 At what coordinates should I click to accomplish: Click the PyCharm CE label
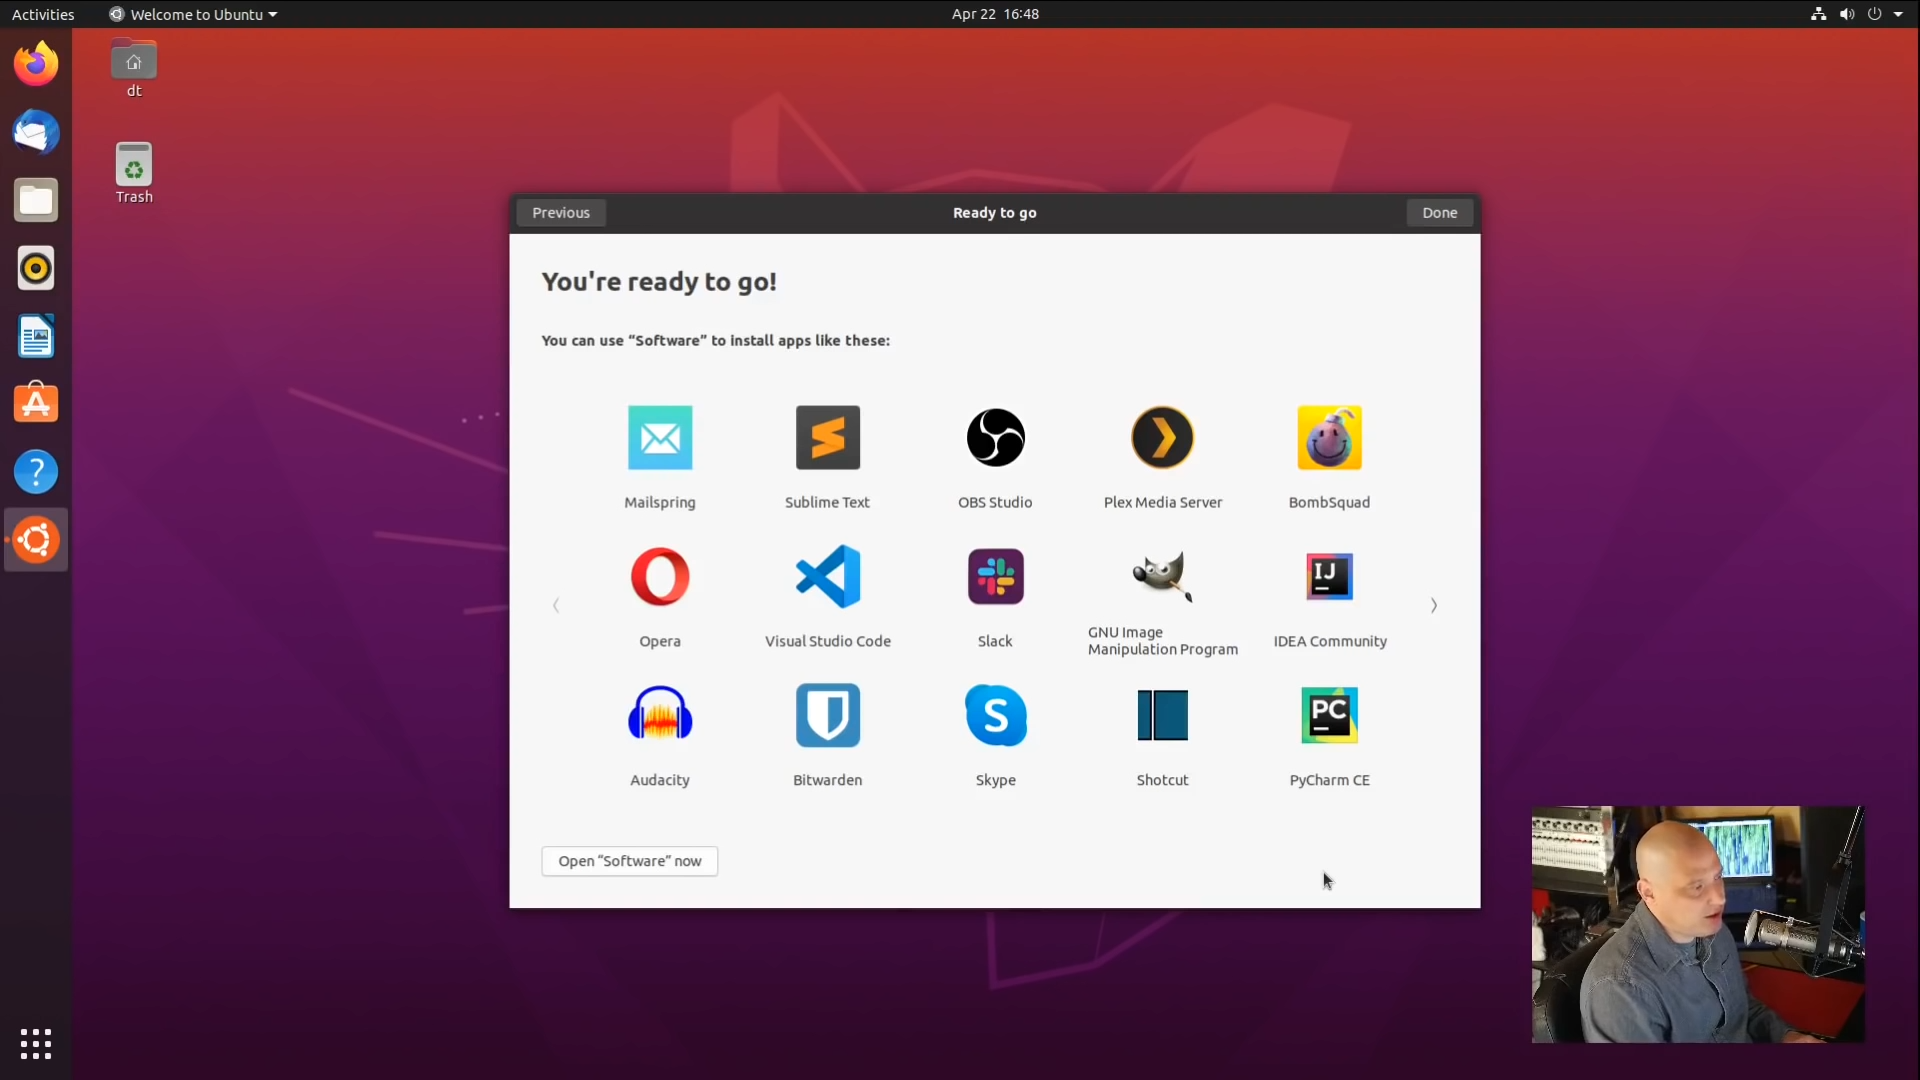point(1330,780)
